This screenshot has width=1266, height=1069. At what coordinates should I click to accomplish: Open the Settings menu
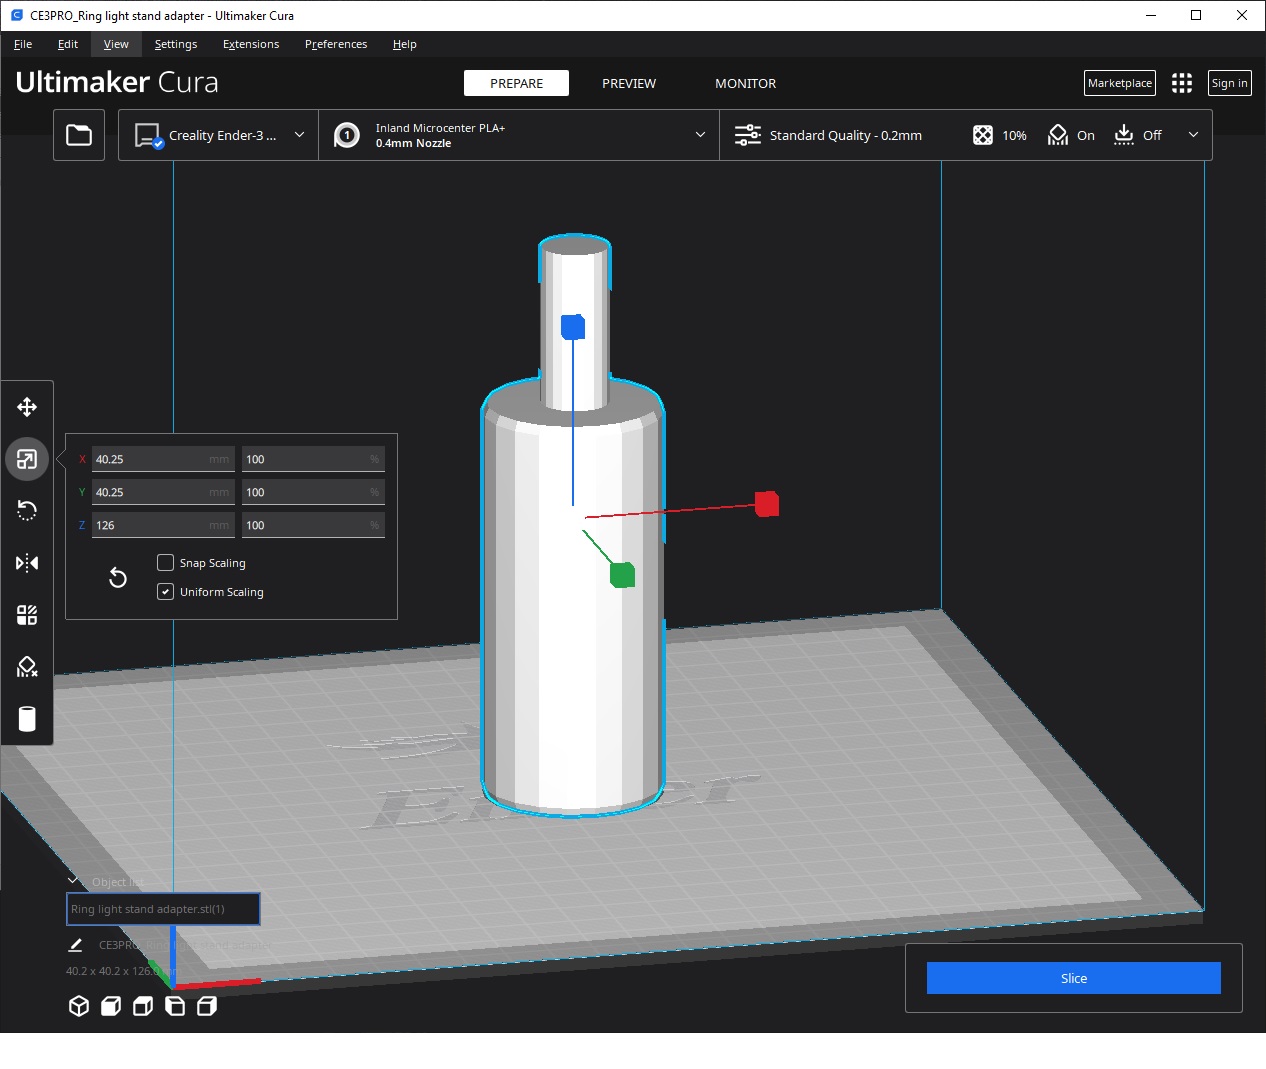point(176,44)
